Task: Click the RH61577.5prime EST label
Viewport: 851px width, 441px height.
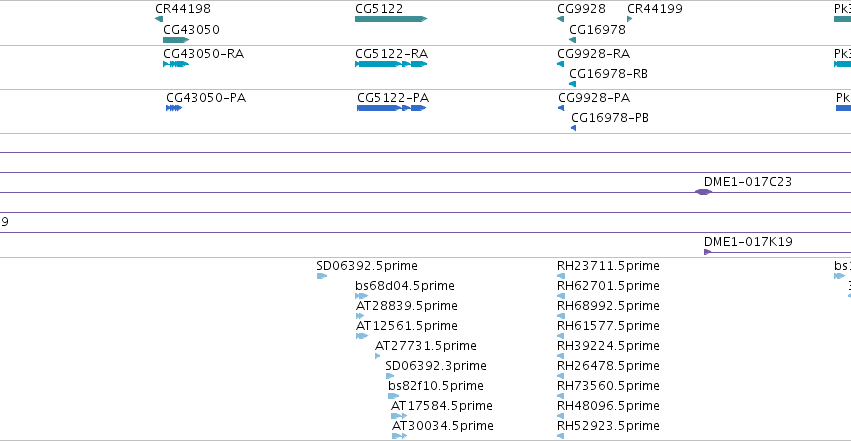Action: pyautogui.click(x=608, y=326)
